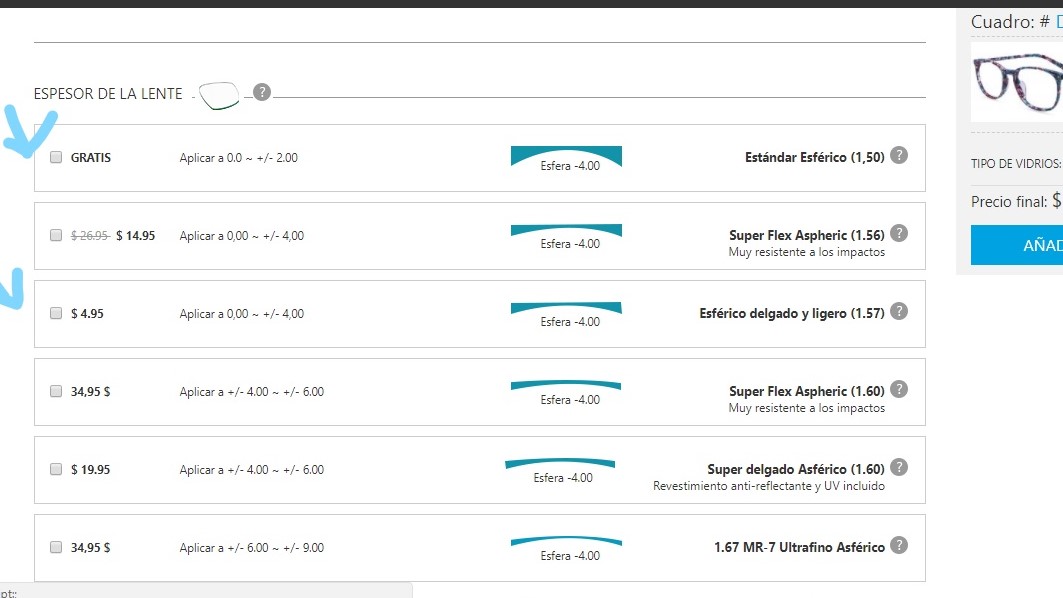Click the blue add-to-cart button

[x=1017, y=245]
